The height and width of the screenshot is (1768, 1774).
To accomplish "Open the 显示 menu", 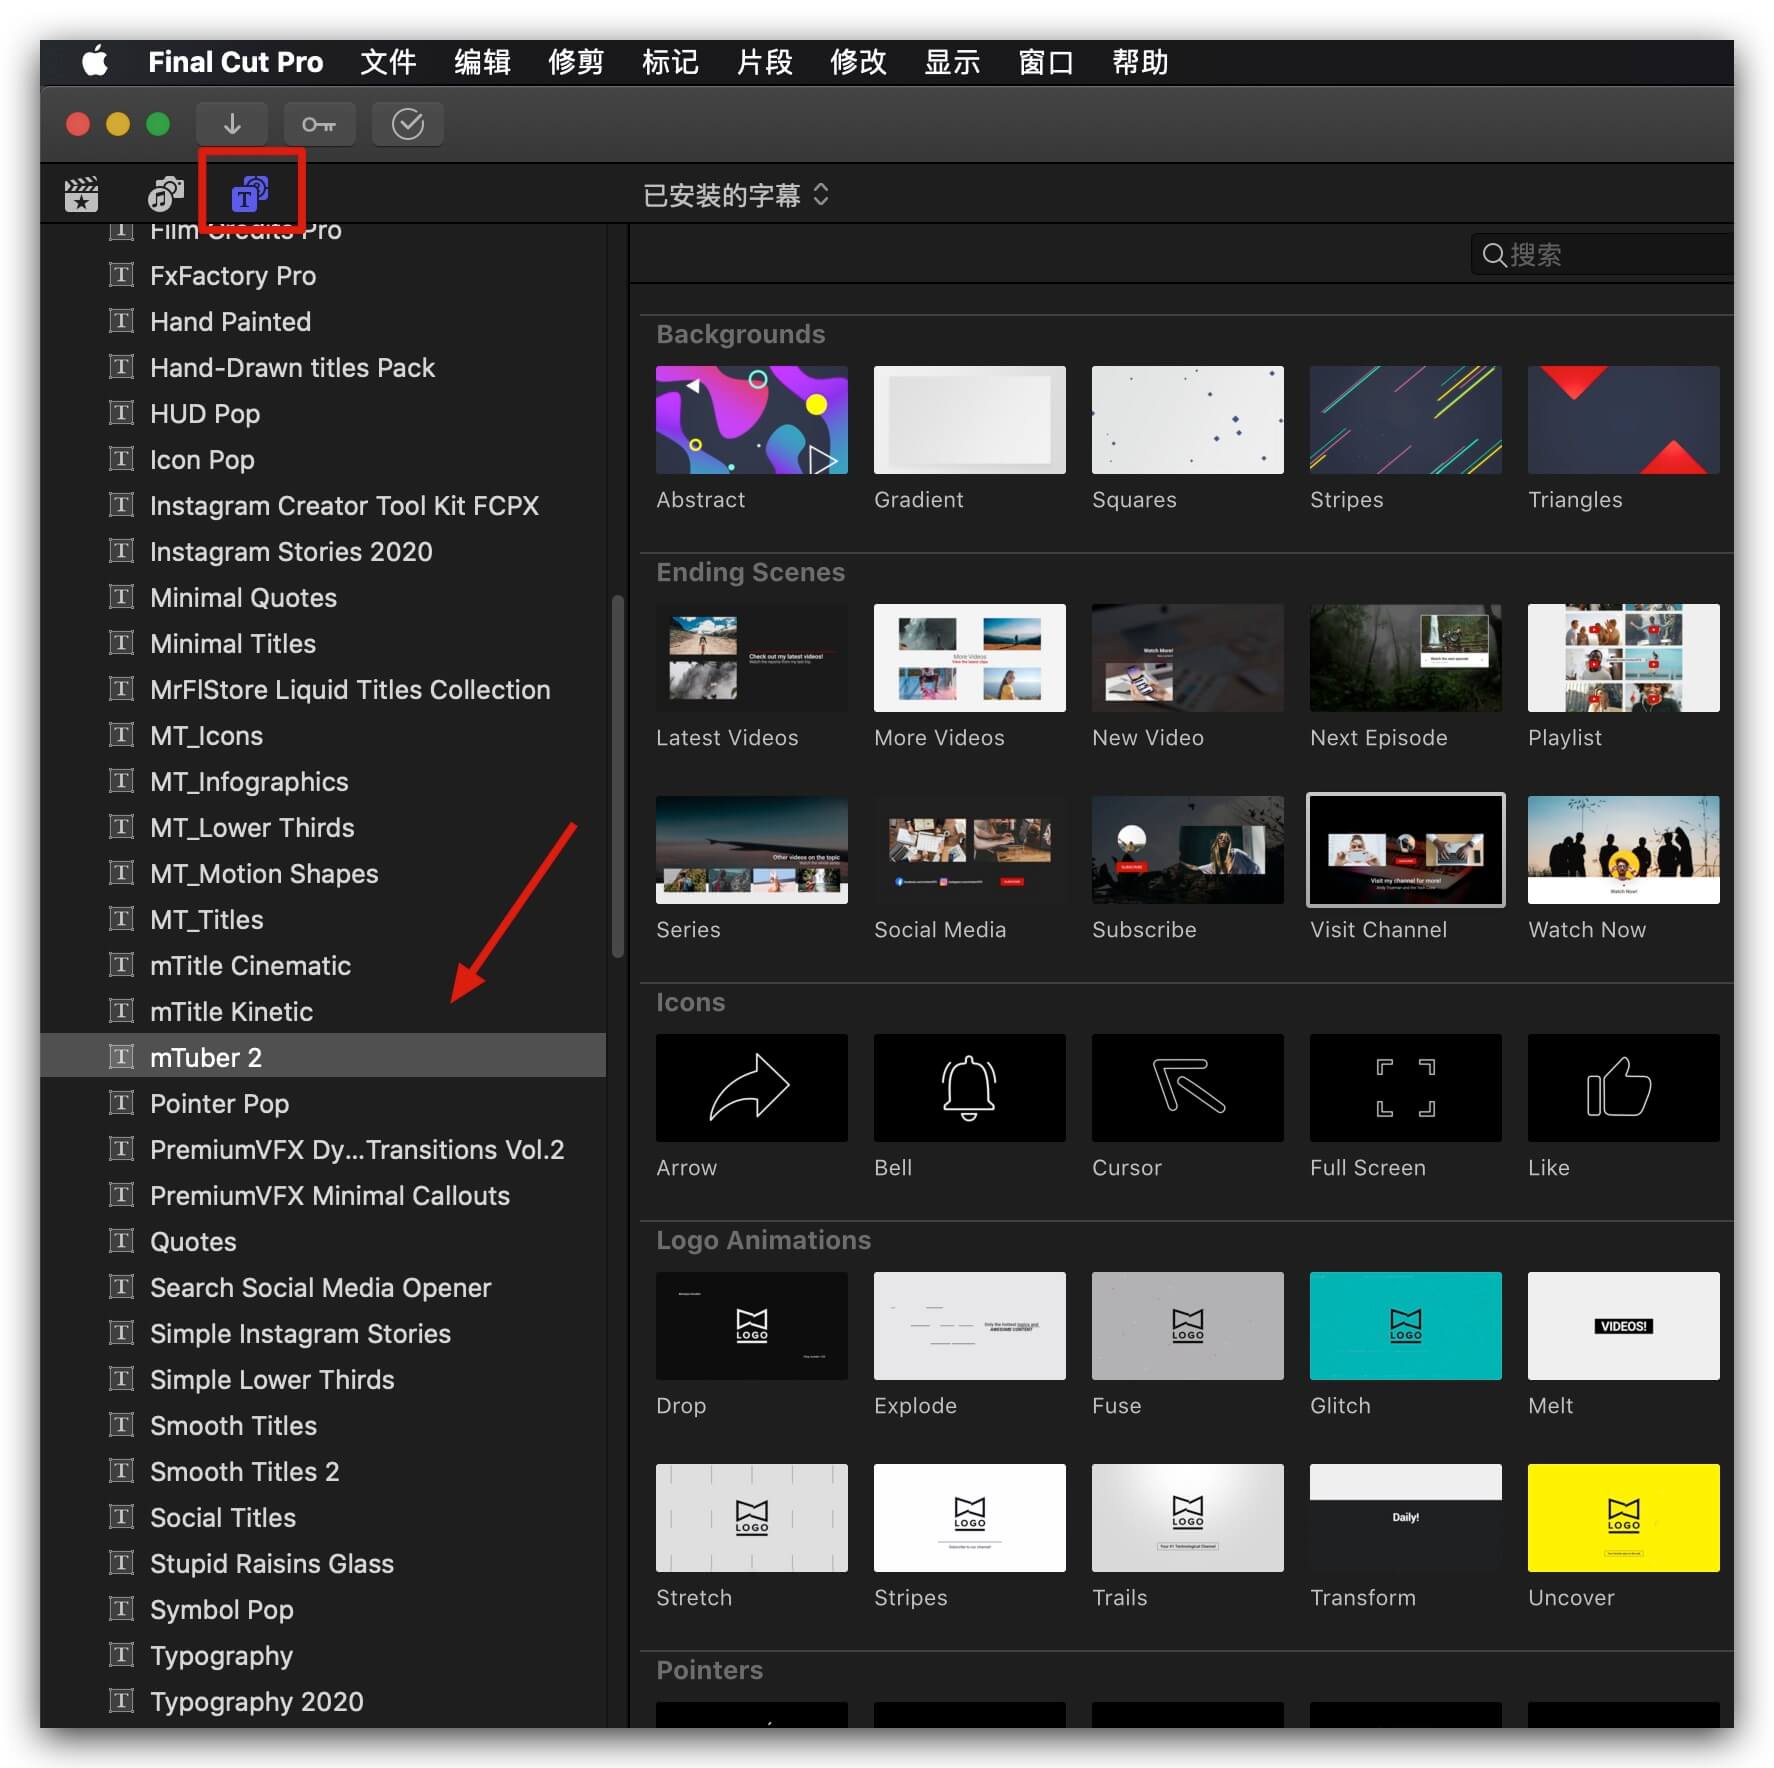I will pos(952,62).
